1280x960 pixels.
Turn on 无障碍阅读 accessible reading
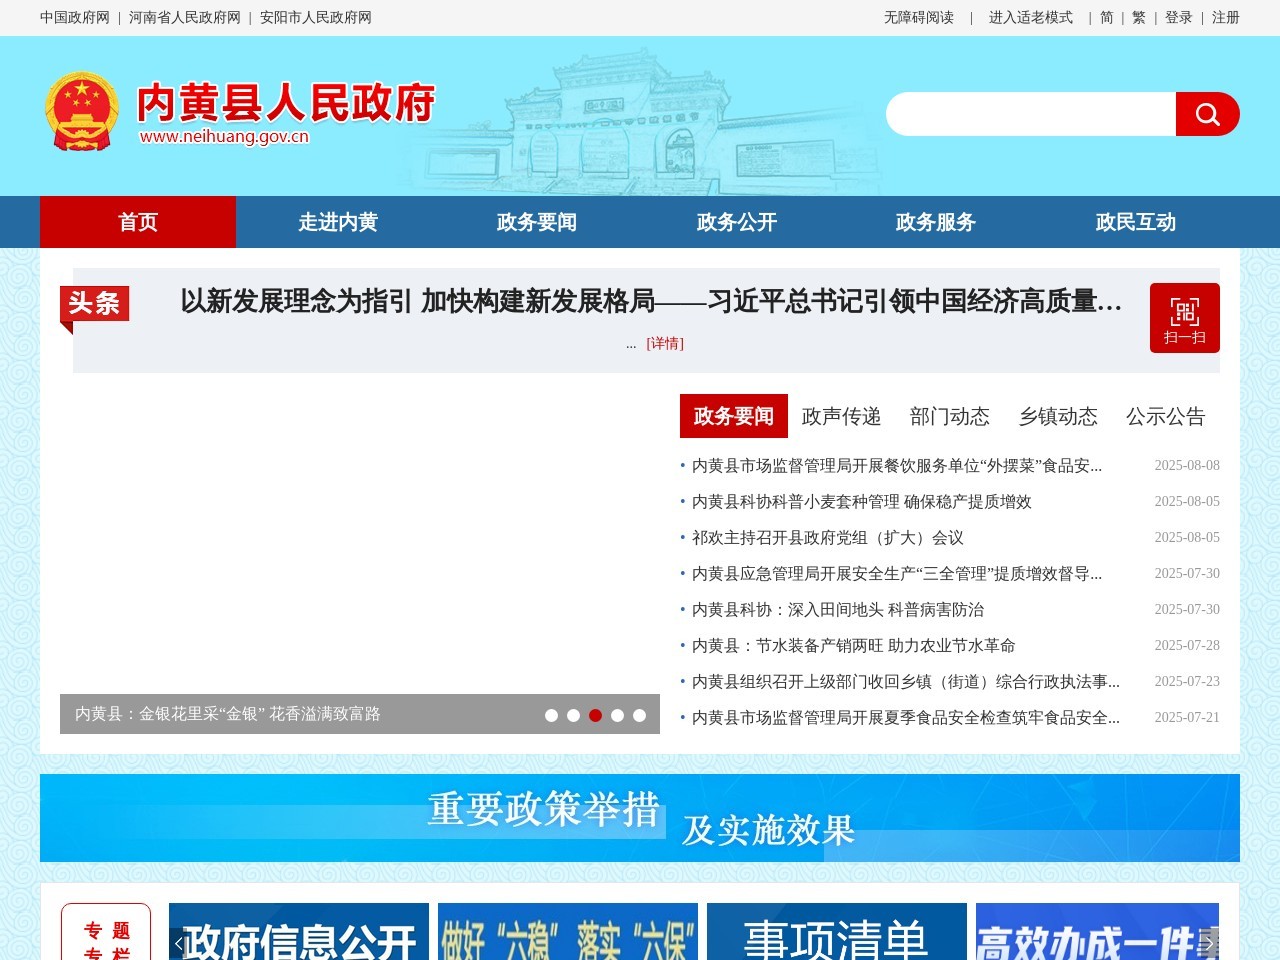pos(917,18)
